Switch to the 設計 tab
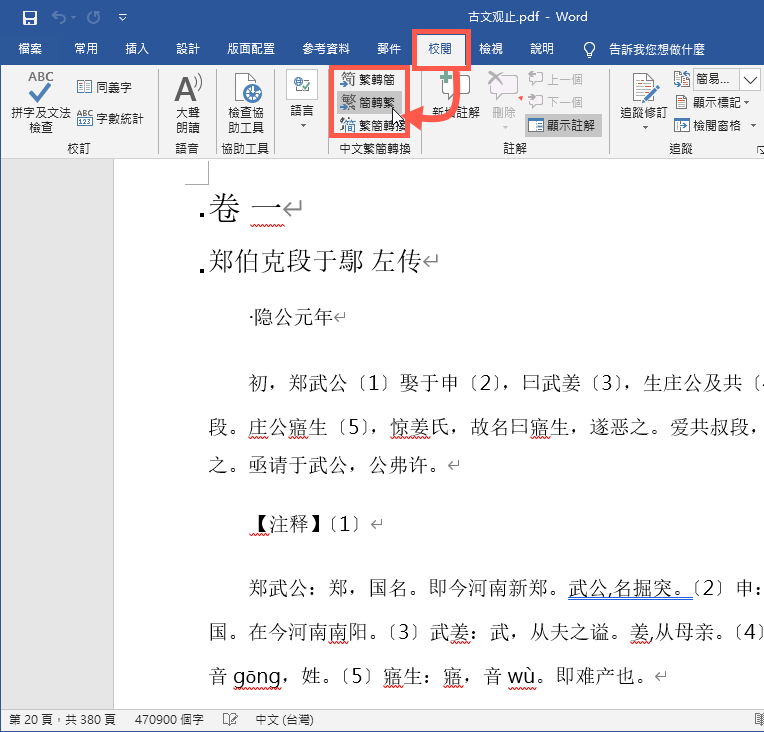 click(188, 49)
